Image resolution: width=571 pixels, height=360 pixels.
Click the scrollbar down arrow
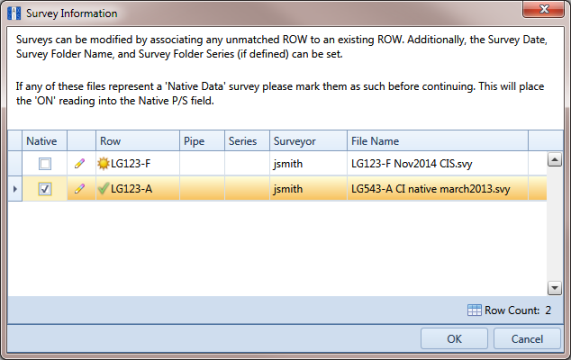tap(554, 288)
